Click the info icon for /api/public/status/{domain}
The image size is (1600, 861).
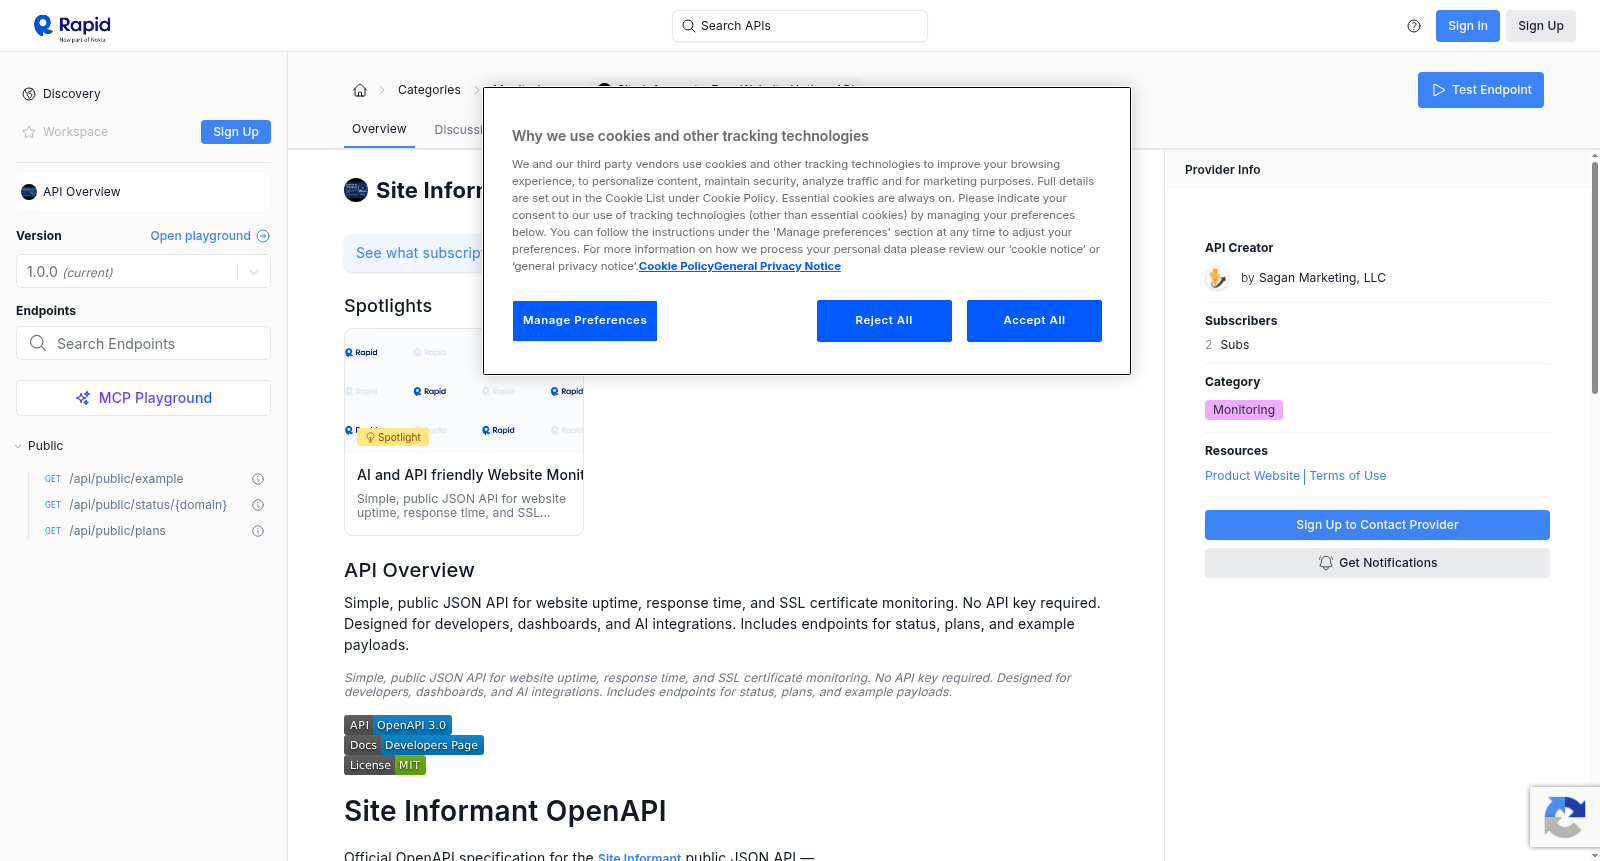pos(258,505)
